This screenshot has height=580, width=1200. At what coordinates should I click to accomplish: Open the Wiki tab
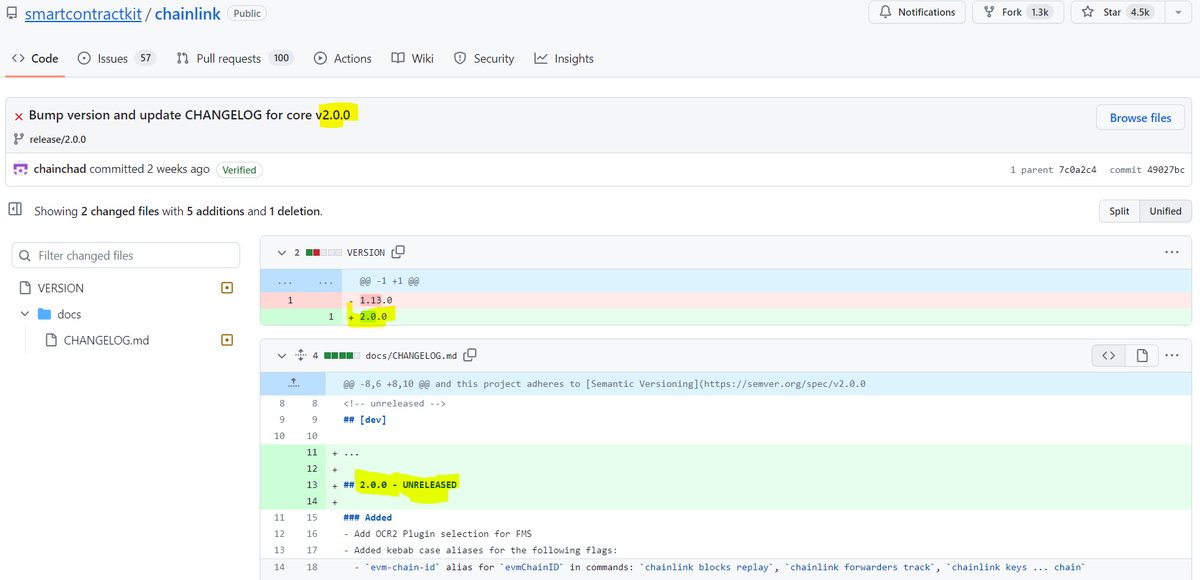tap(412, 59)
